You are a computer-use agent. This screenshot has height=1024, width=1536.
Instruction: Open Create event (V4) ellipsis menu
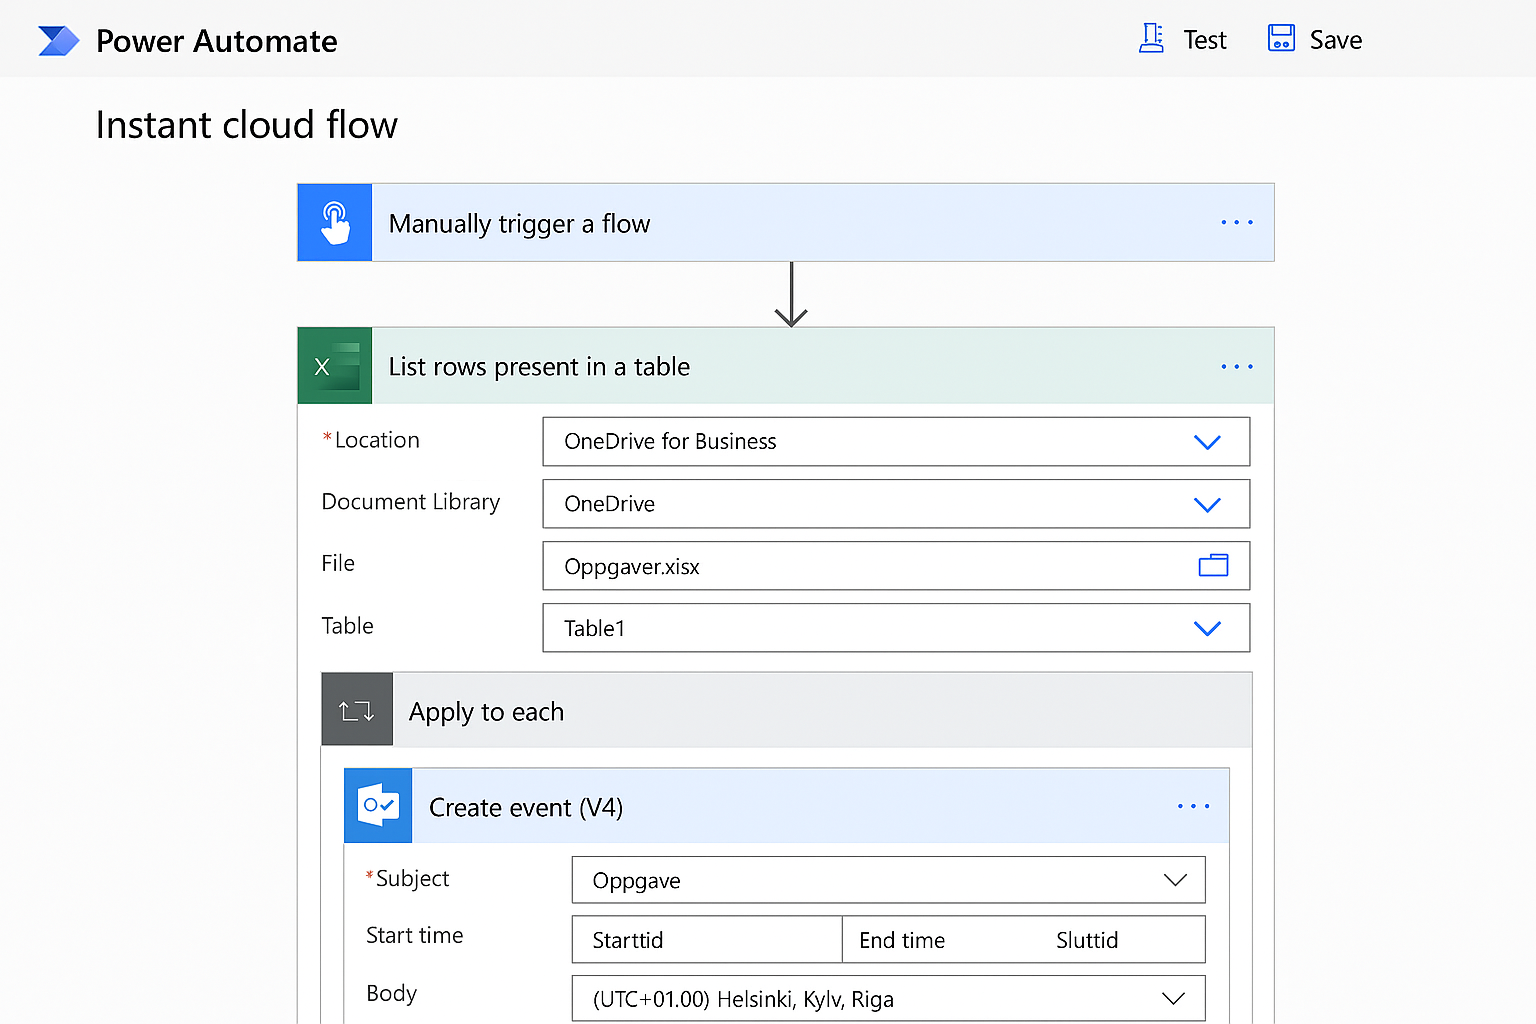click(x=1193, y=806)
